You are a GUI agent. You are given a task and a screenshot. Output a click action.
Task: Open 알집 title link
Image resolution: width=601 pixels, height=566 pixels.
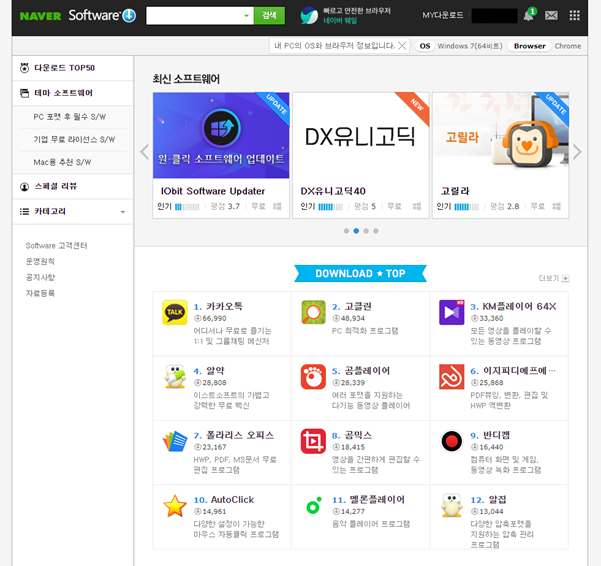point(498,499)
